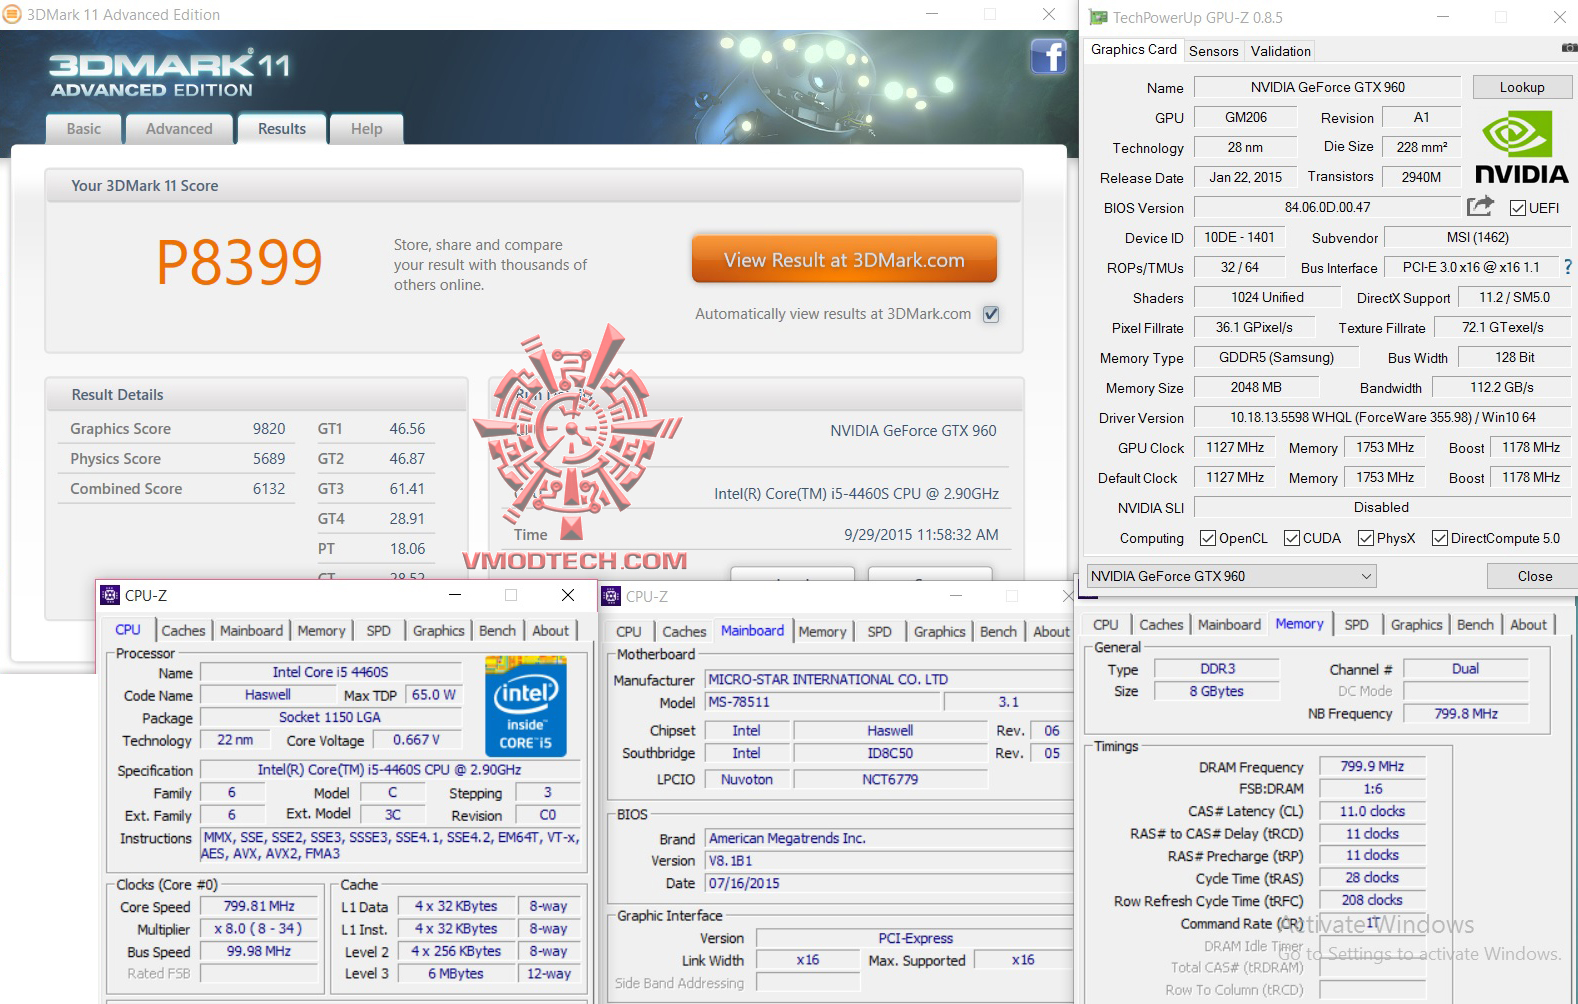Uncheck Automatically view results at 3DMark.com
Image resolution: width=1578 pixels, height=1004 pixels.
991,314
